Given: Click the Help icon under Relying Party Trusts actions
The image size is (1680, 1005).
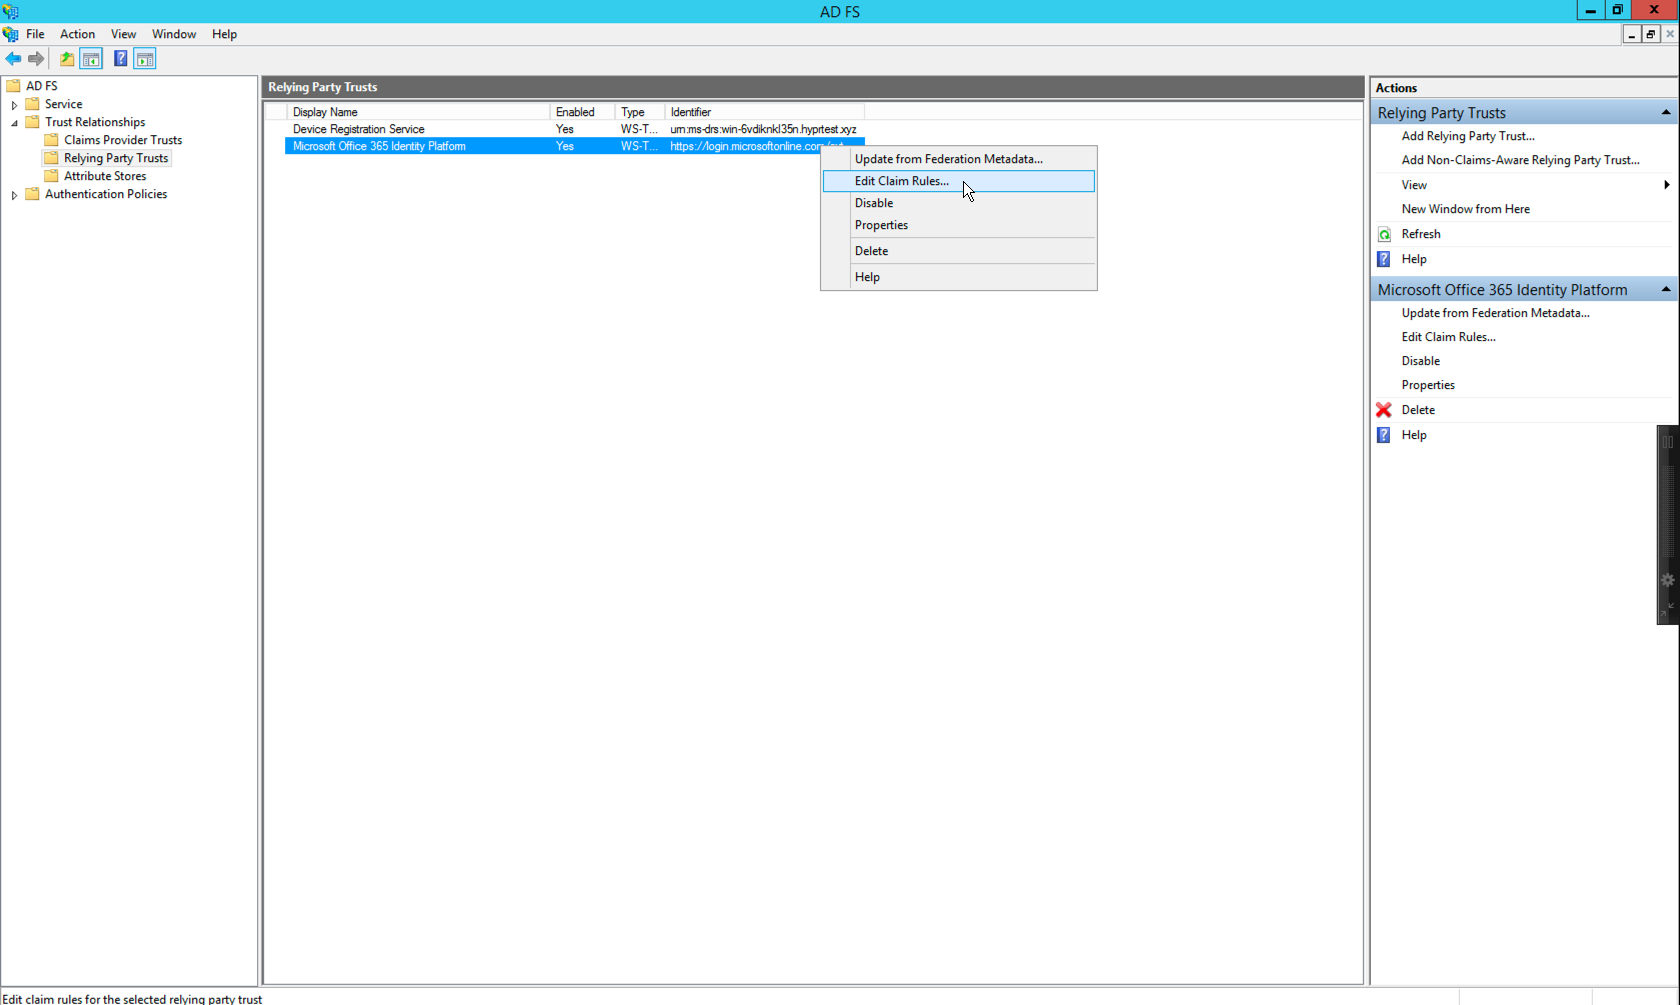Looking at the screenshot, I should (1384, 259).
